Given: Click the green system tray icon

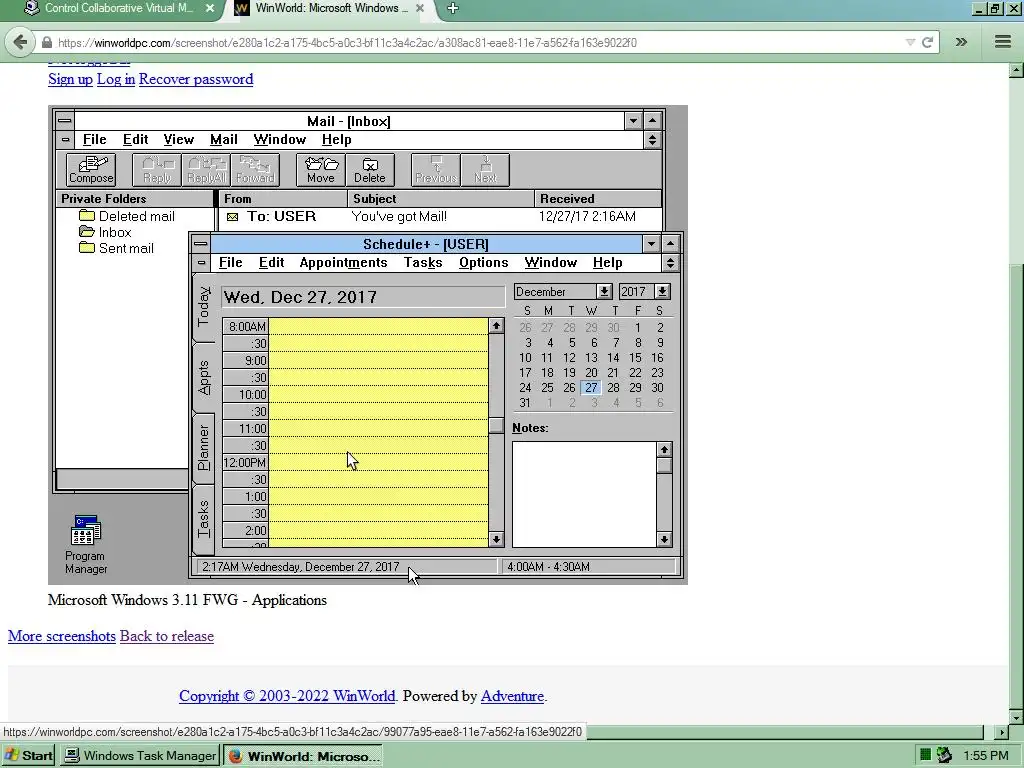Looking at the screenshot, I should [925, 755].
